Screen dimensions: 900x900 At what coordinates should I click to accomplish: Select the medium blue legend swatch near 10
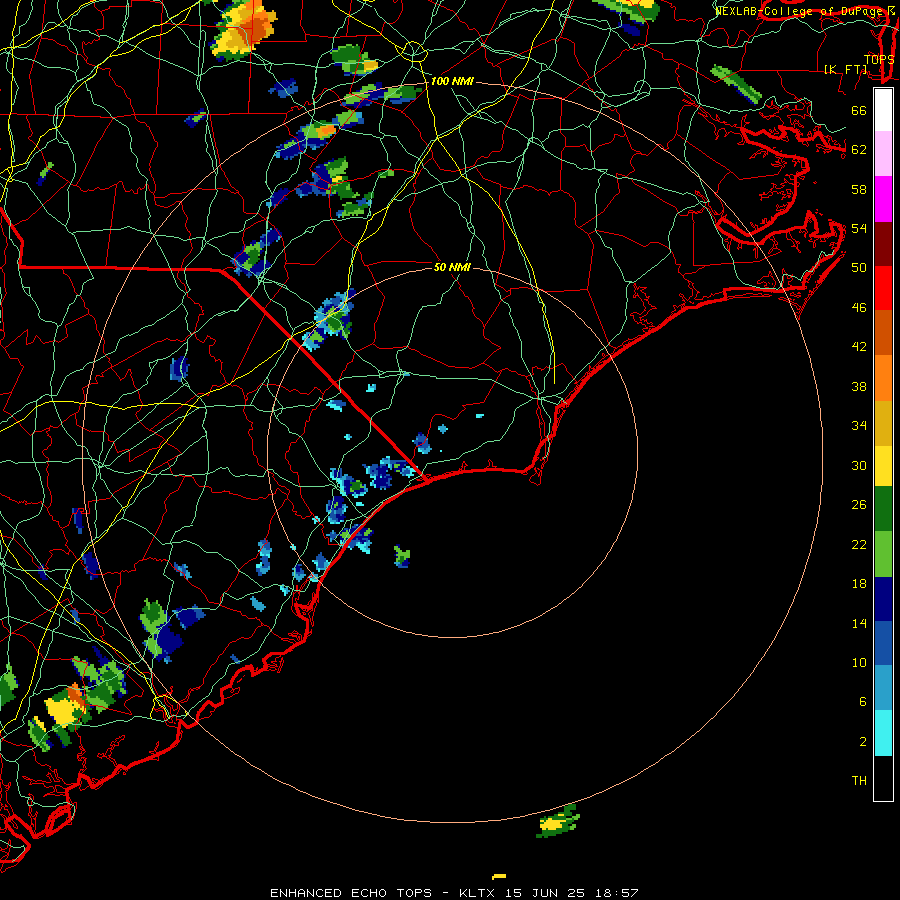pos(883,643)
